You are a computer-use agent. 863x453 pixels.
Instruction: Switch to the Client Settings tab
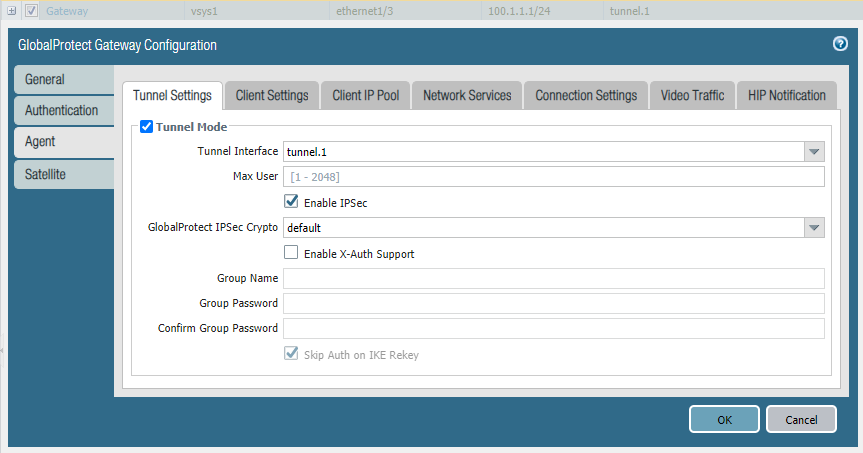[272, 95]
